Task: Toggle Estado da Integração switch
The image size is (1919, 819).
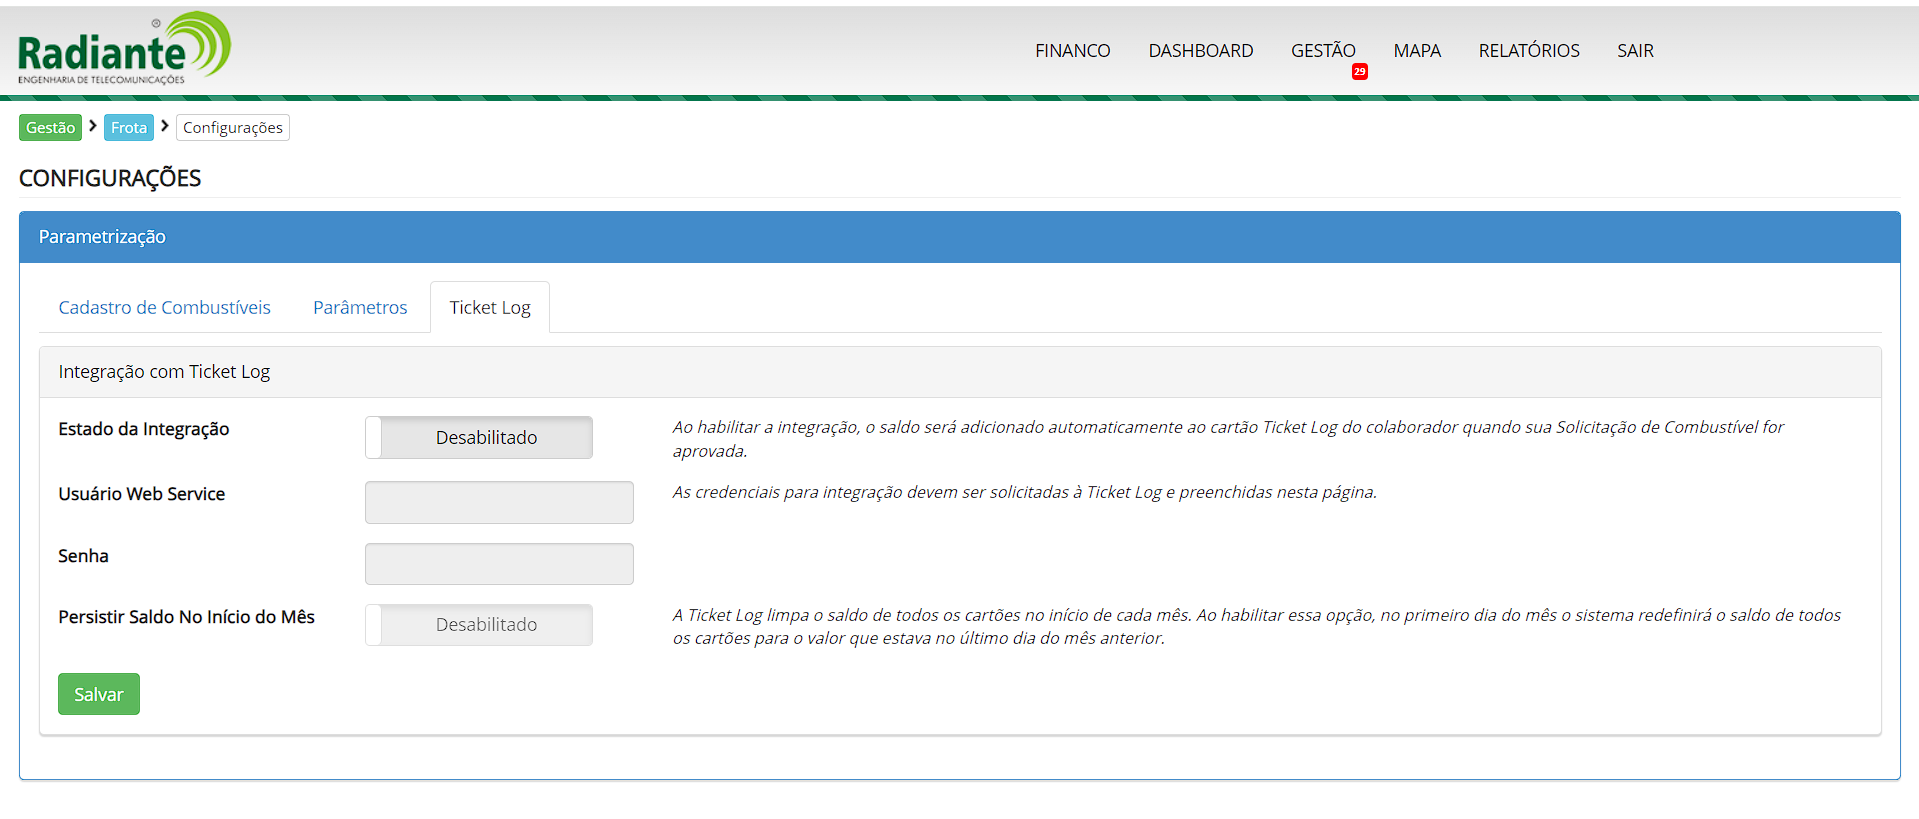Action: (479, 438)
